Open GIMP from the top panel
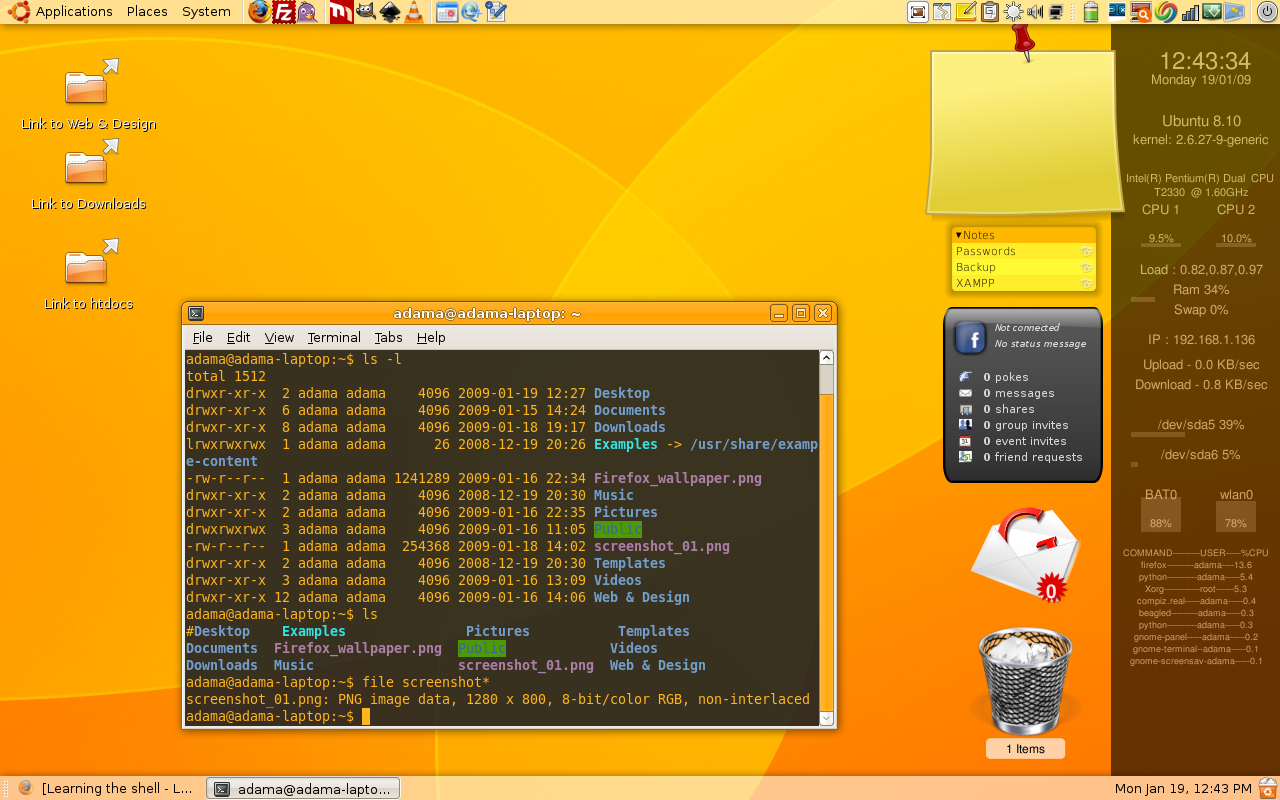The image size is (1280, 800). [366, 12]
